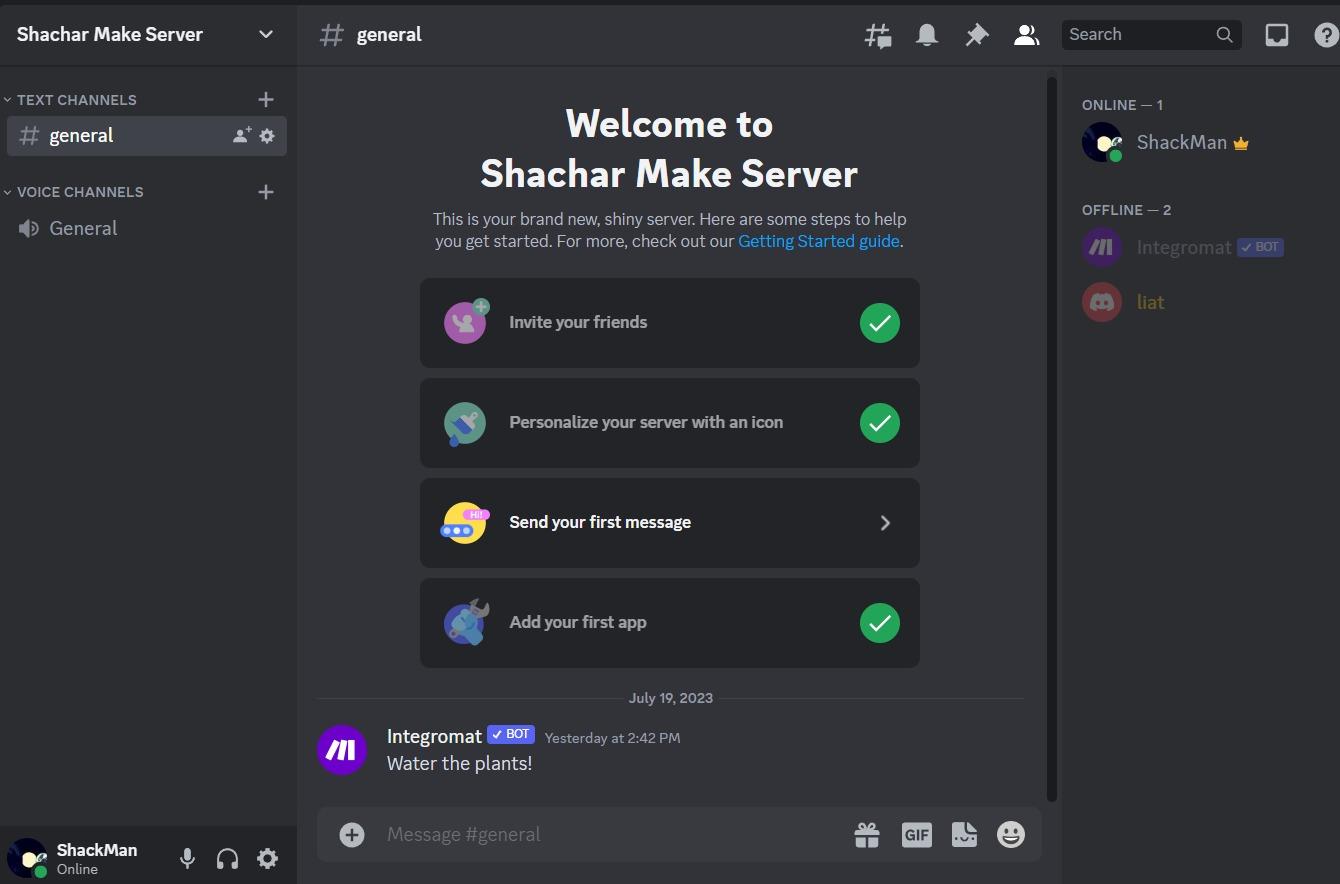Click the Invite your friends card
The height and width of the screenshot is (884, 1340).
pos(669,322)
